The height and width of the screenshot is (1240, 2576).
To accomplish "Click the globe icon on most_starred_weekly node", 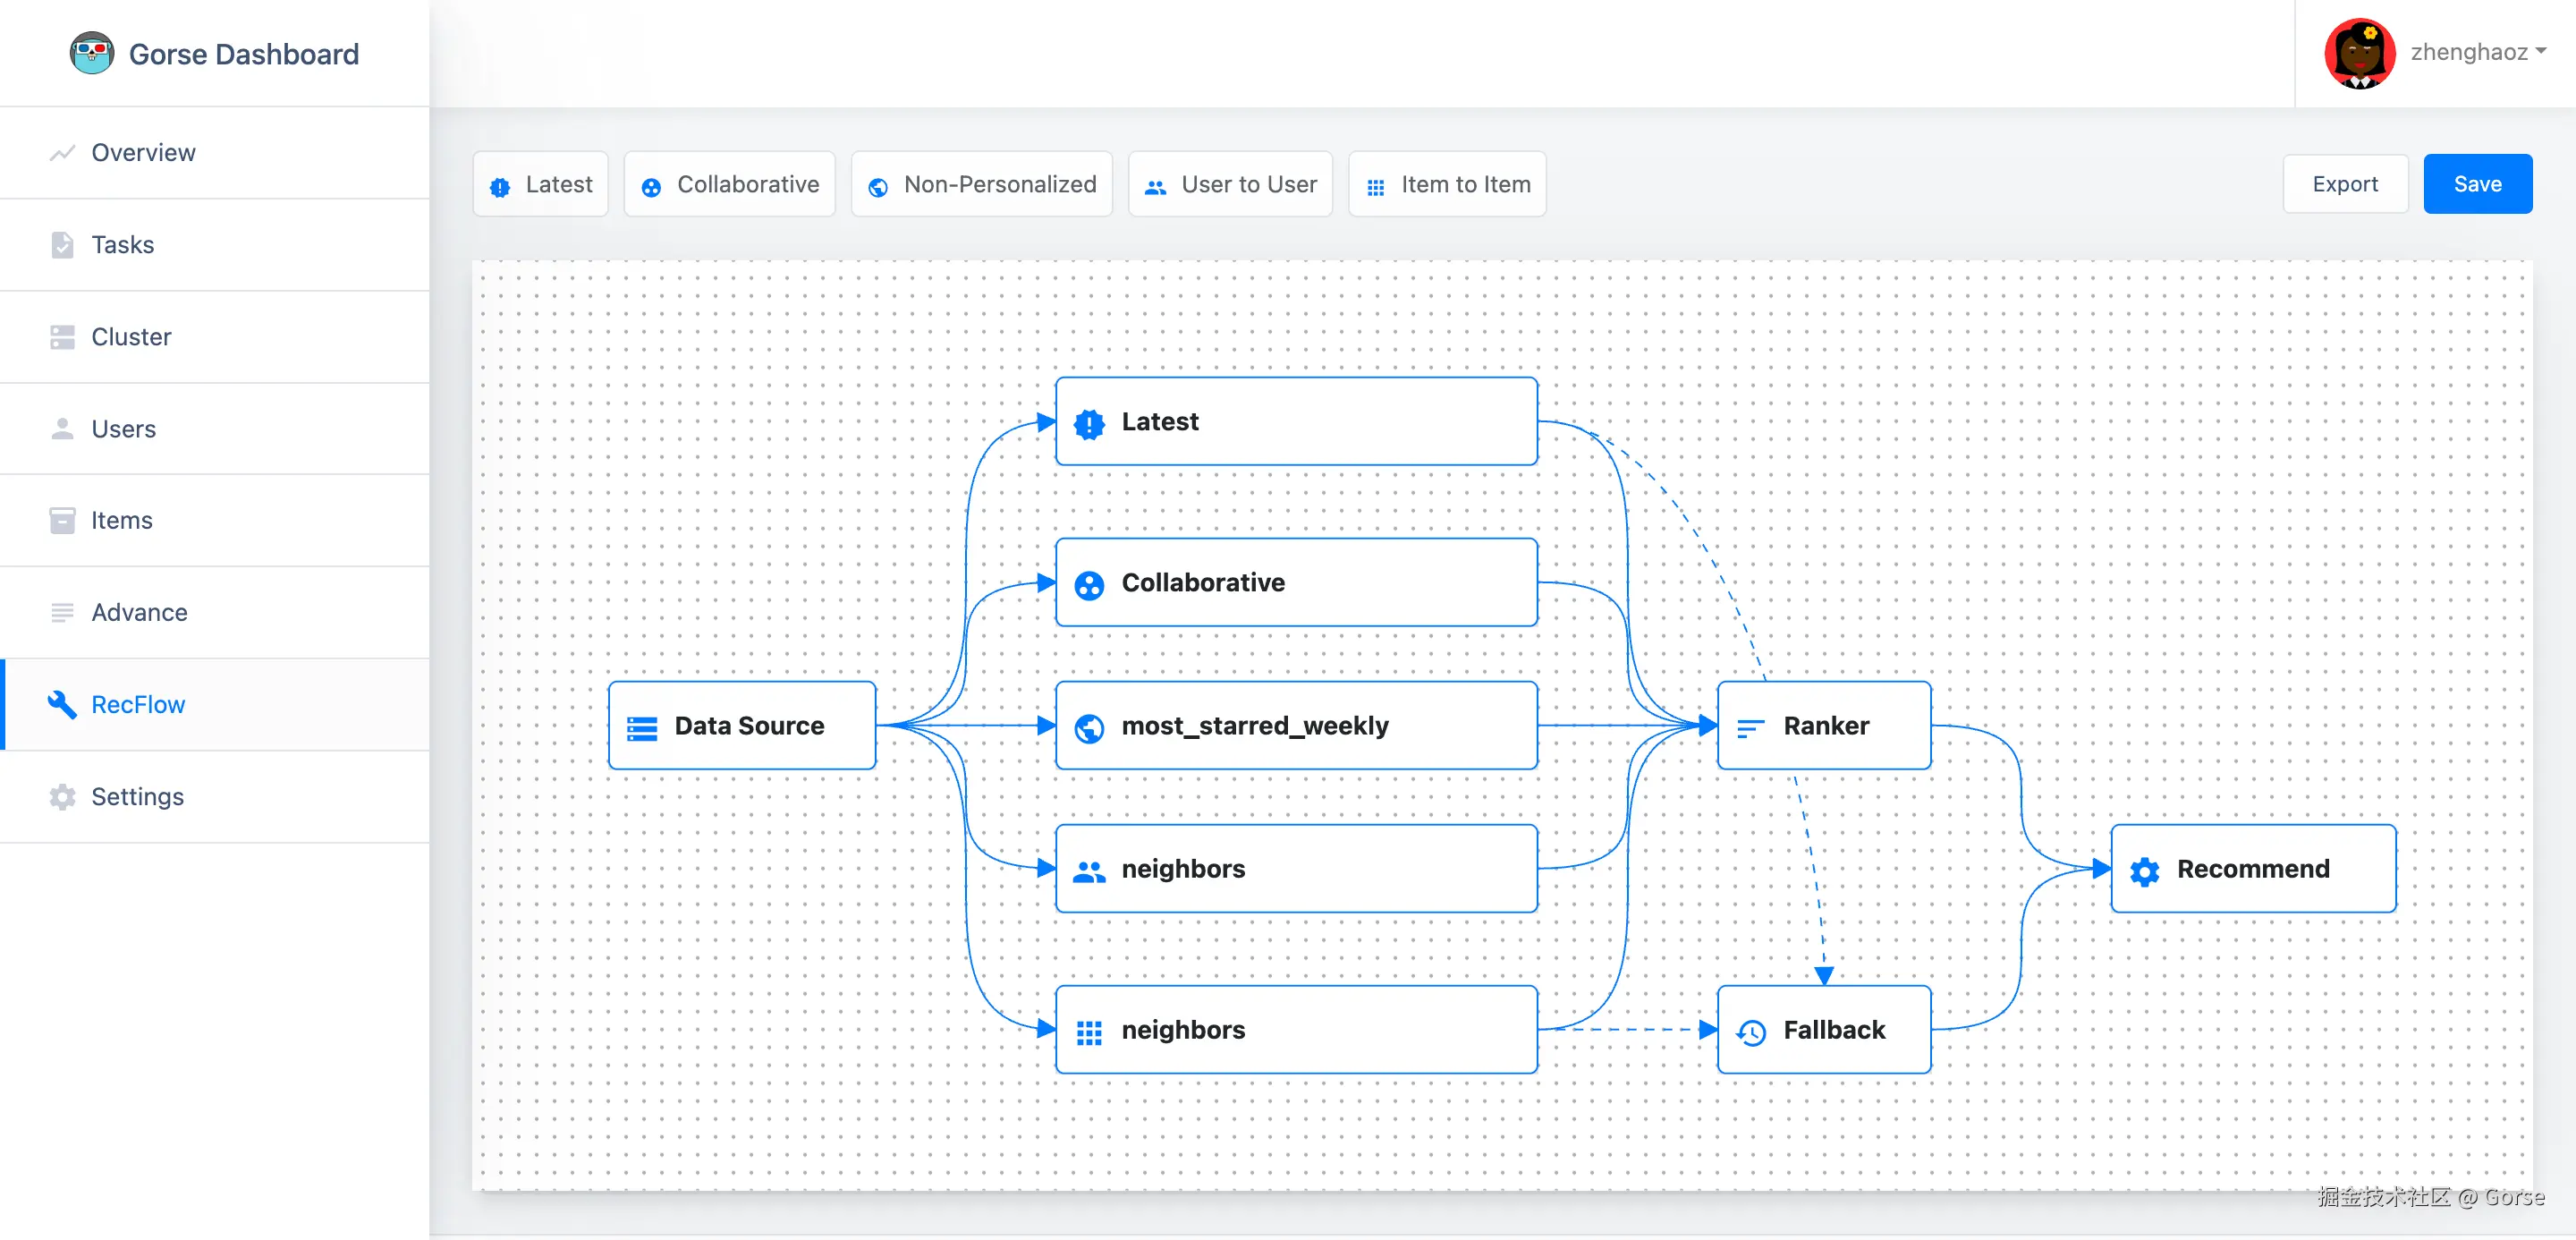I will pyautogui.click(x=1089, y=727).
